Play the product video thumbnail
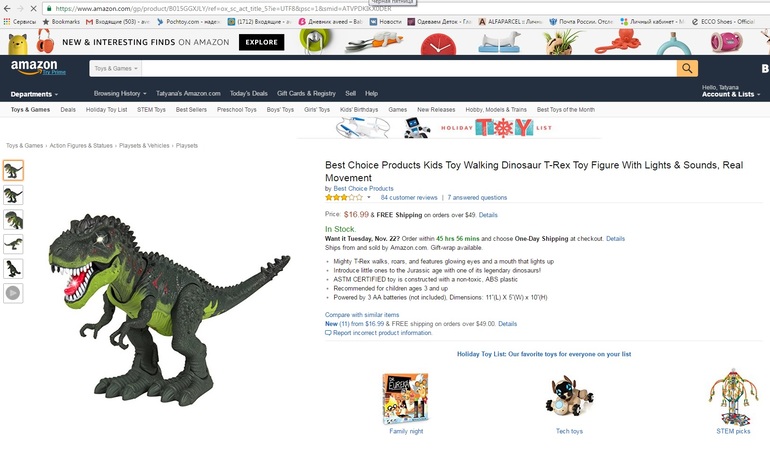The image size is (770, 449). [x=13, y=293]
